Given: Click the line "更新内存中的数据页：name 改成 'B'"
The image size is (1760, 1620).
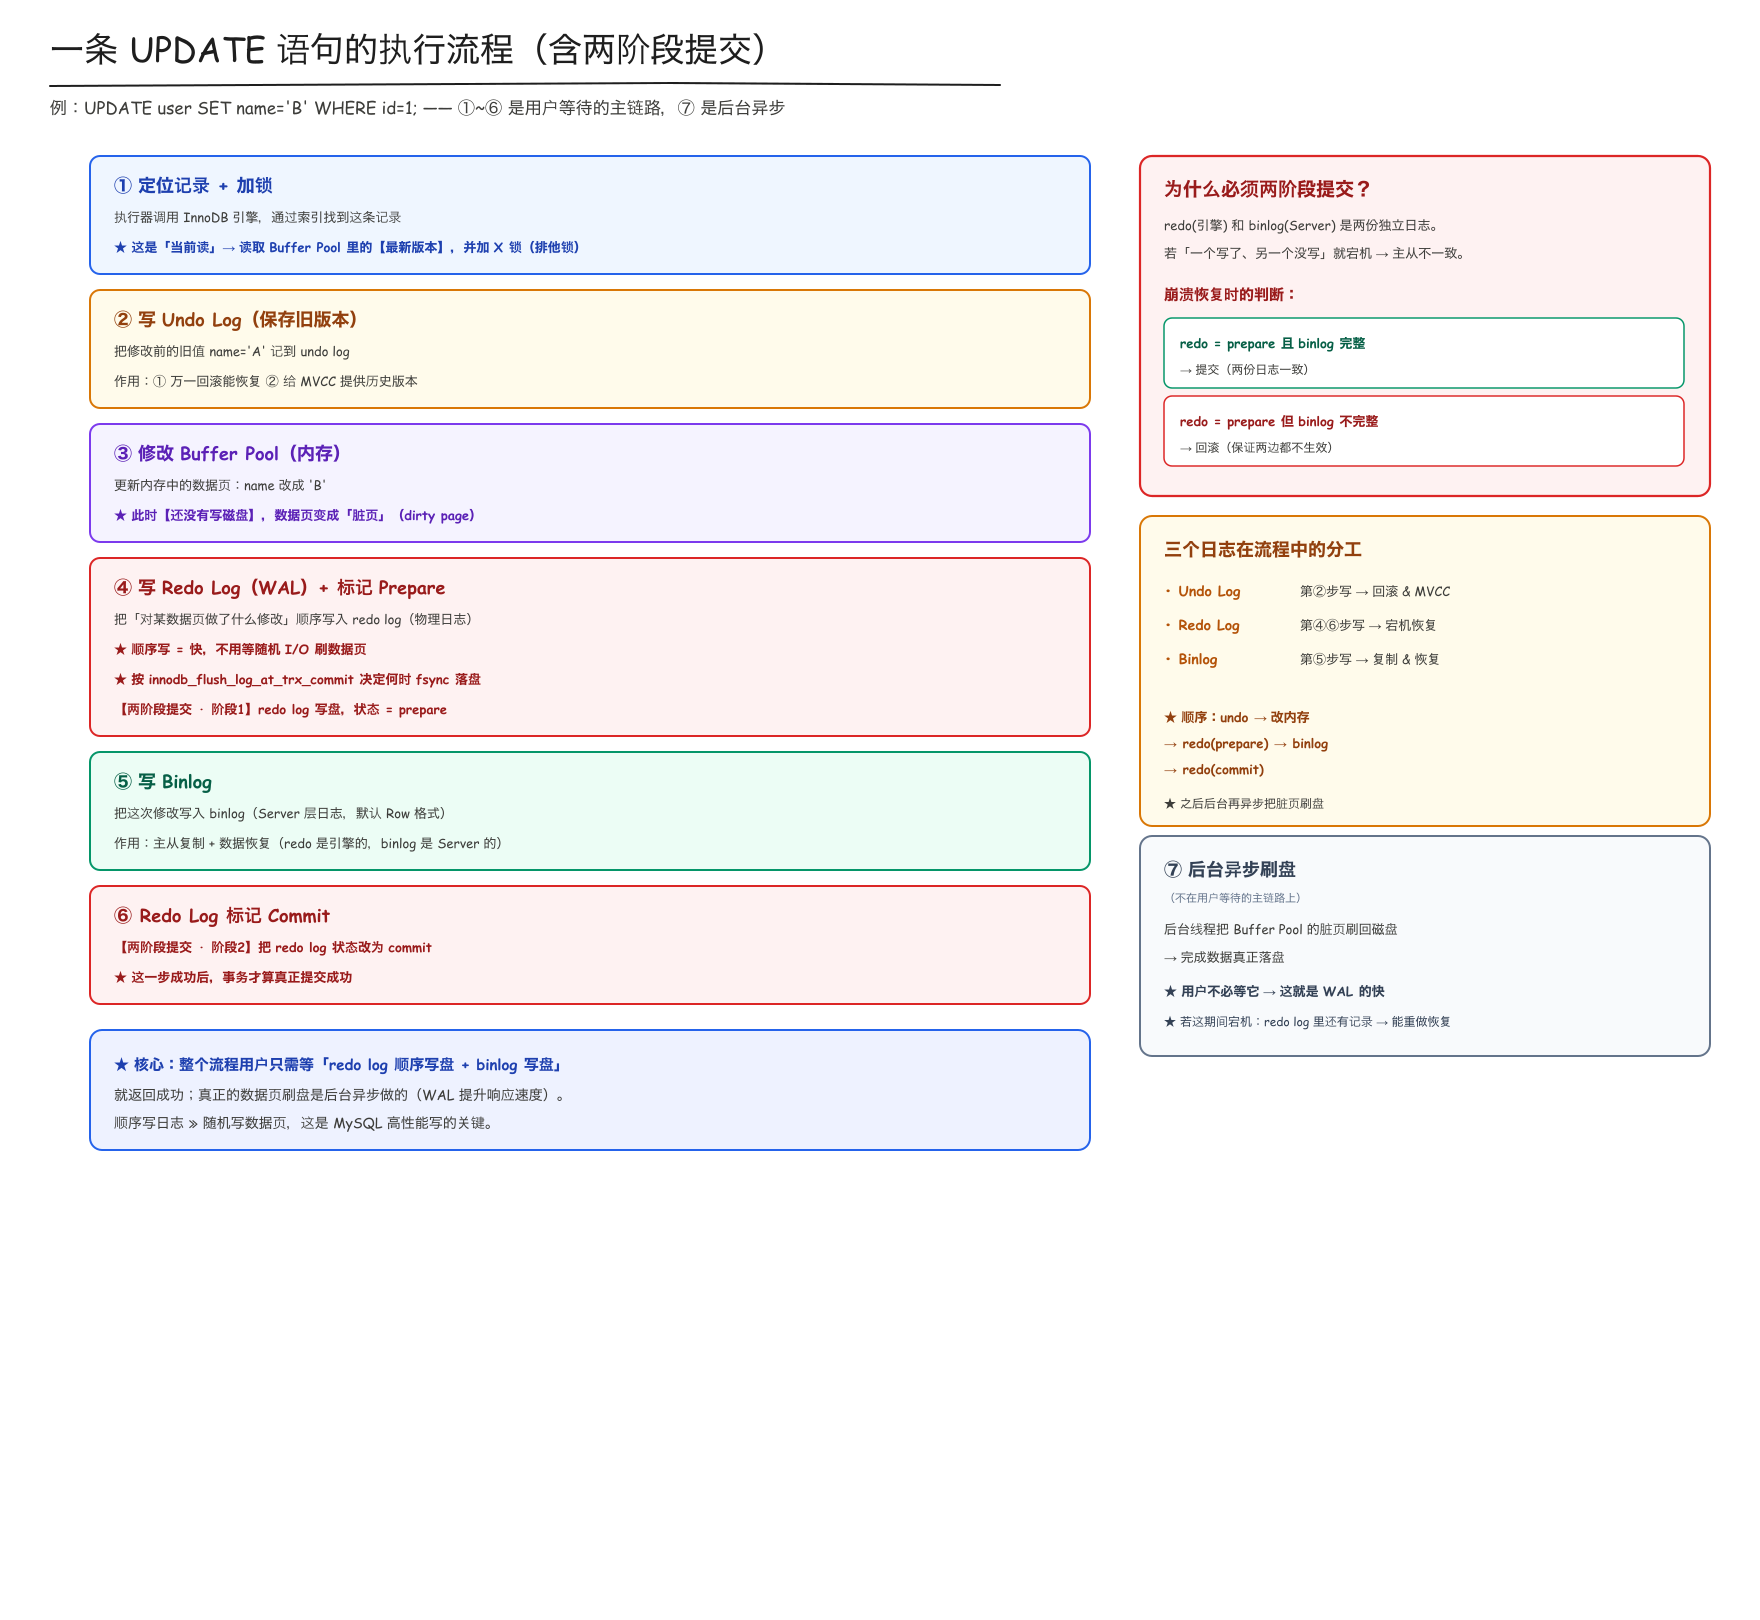Looking at the screenshot, I should [220, 485].
